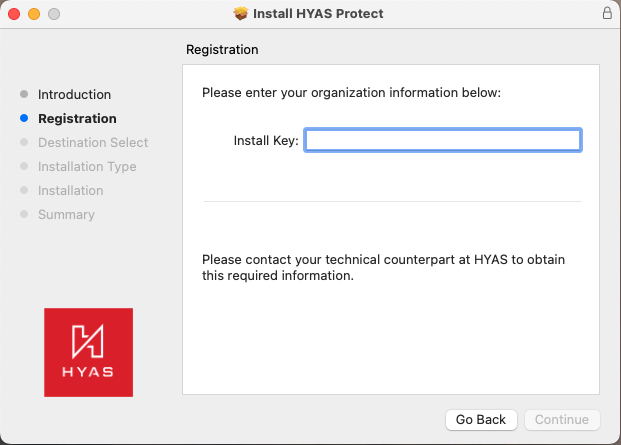The height and width of the screenshot is (445, 621).
Task: Select the Registration step in the sidebar
Action: click(77, 118)
